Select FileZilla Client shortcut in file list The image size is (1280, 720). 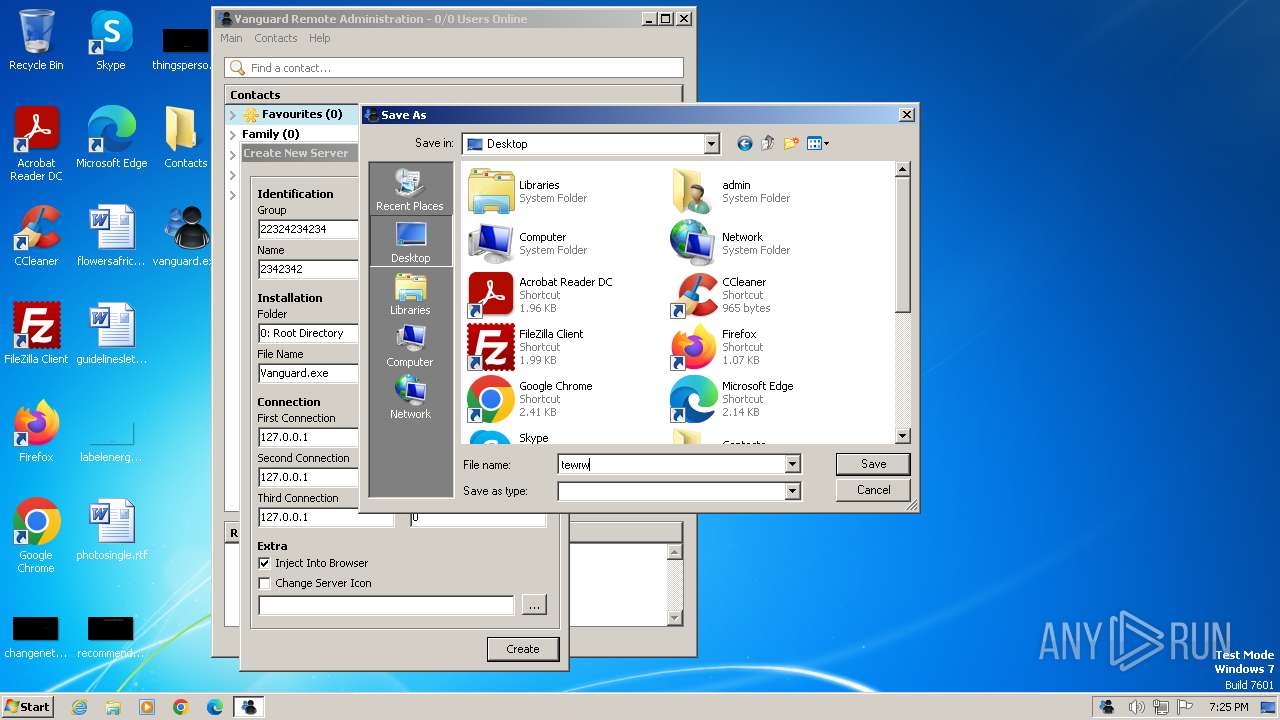tap(527, 347)
